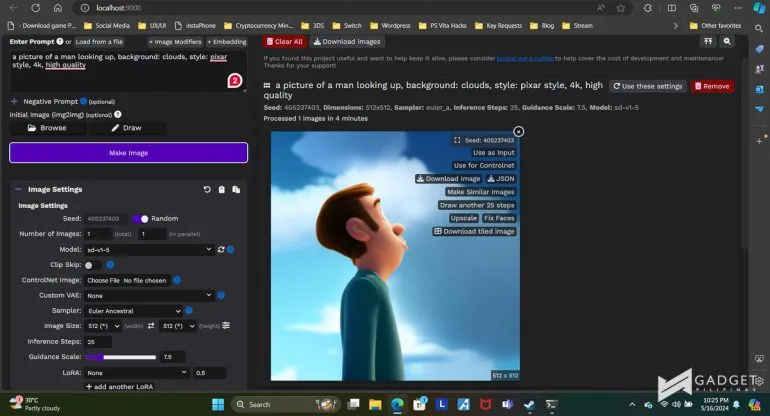Click the Guidance Scale slider
The width and height of the screenshot is (770, 416).
(x=121, y=357)
